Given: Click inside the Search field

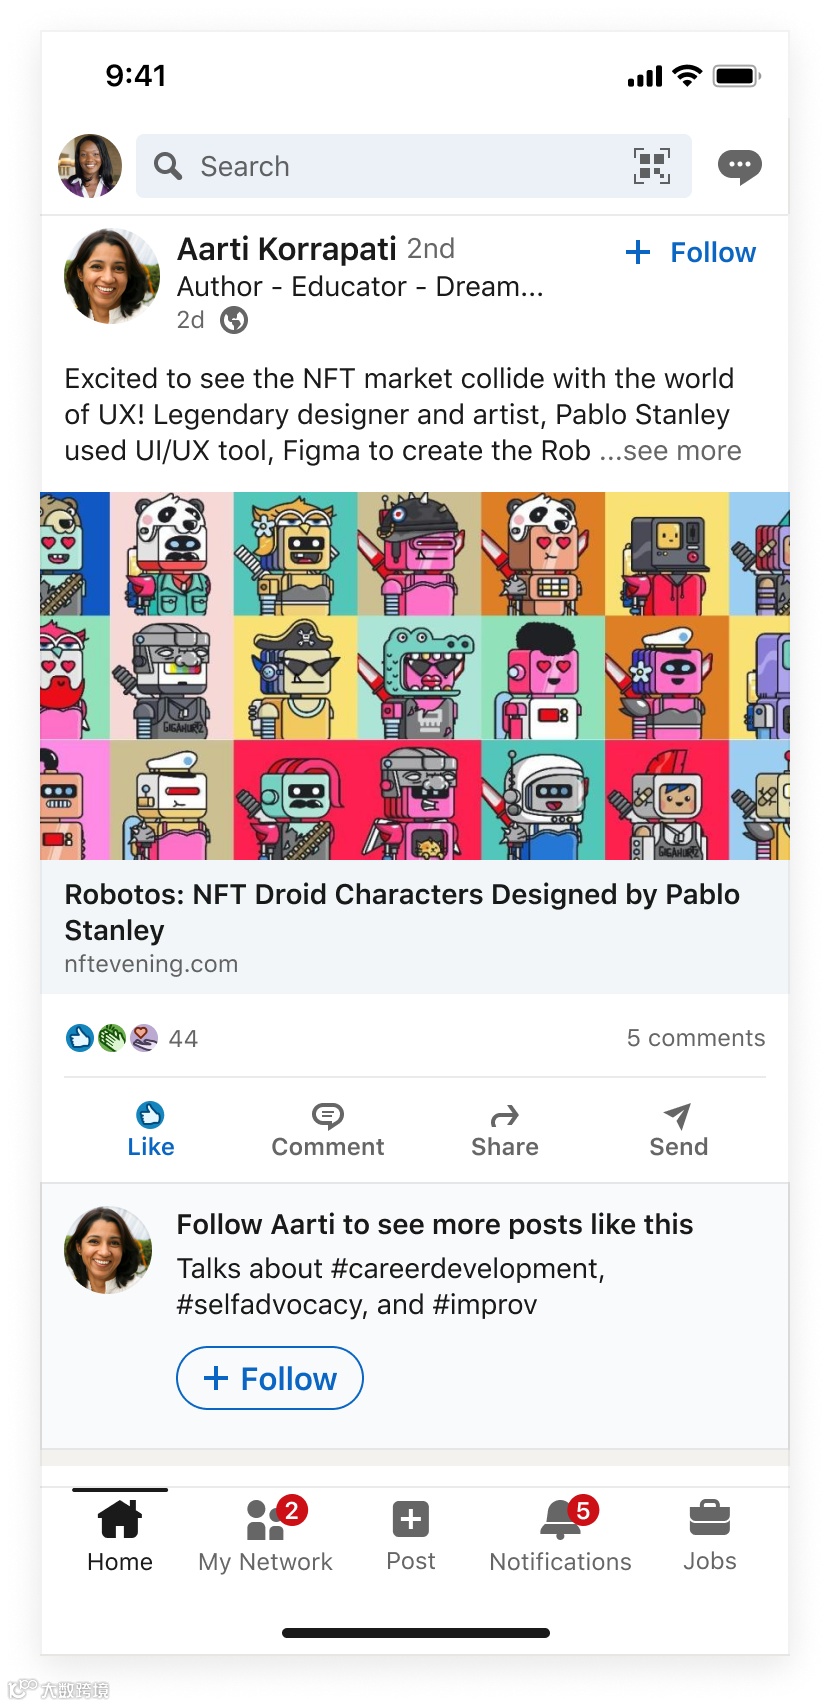Looking at the screenshot, I should (x=400, y=166).
